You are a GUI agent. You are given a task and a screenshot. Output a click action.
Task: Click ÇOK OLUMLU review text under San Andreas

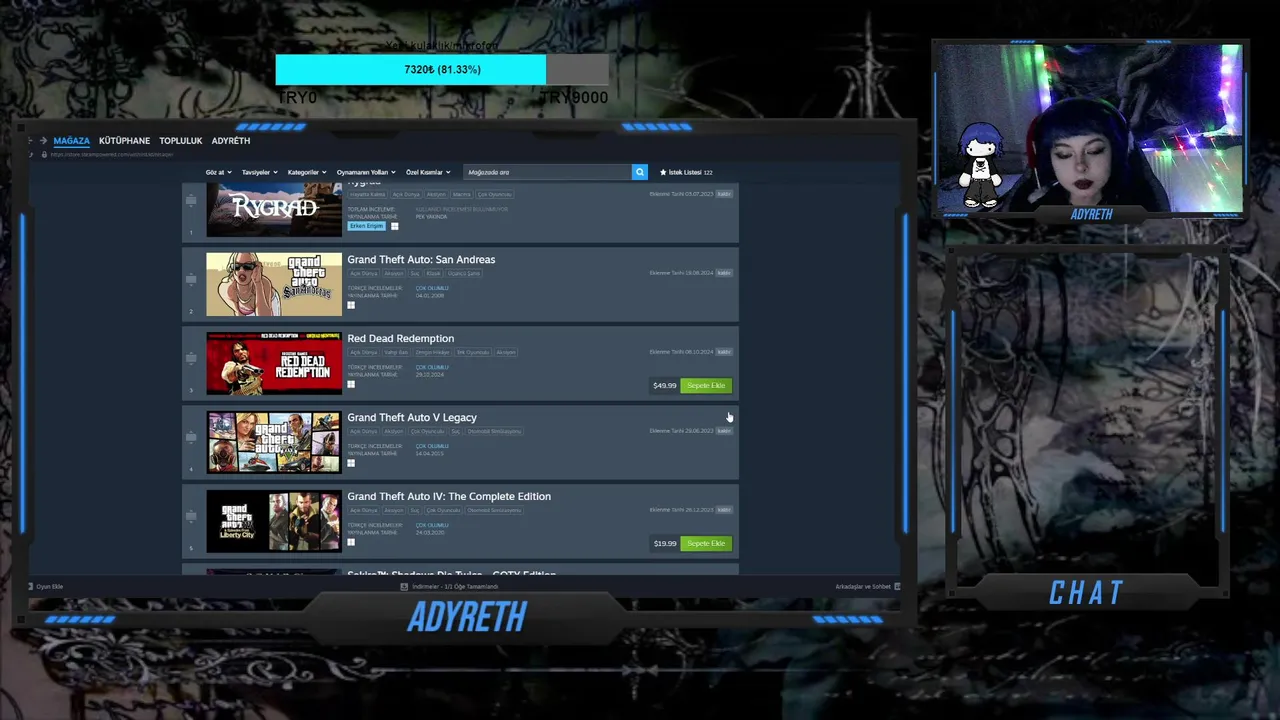[x=432, y=288]
